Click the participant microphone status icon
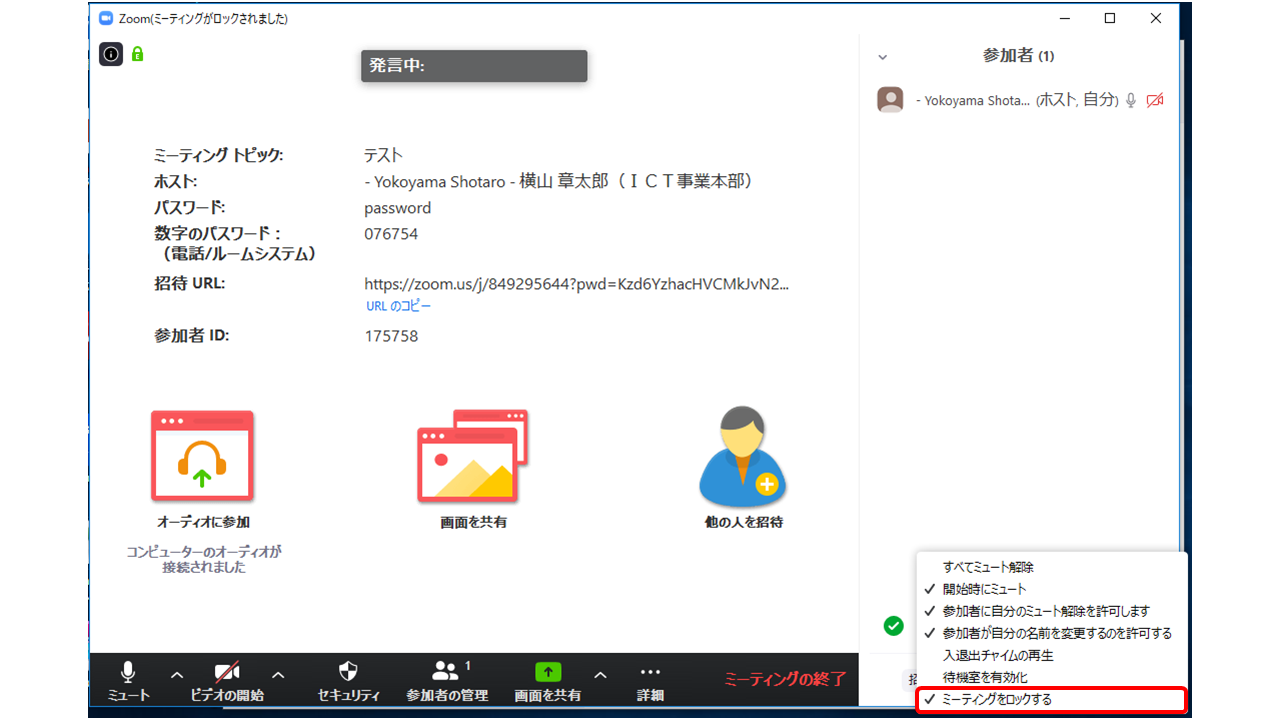This screenshot has width=1280, height=720. click(x=1131, y=100)
